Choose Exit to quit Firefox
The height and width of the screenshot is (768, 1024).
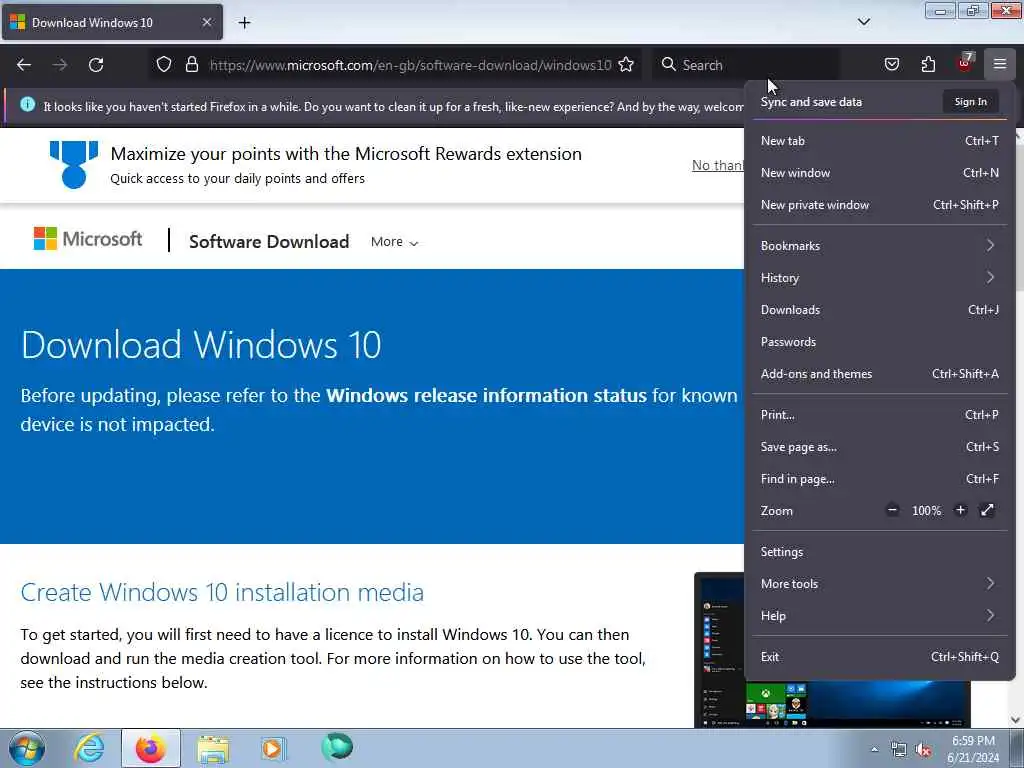(x=879, y=657)
